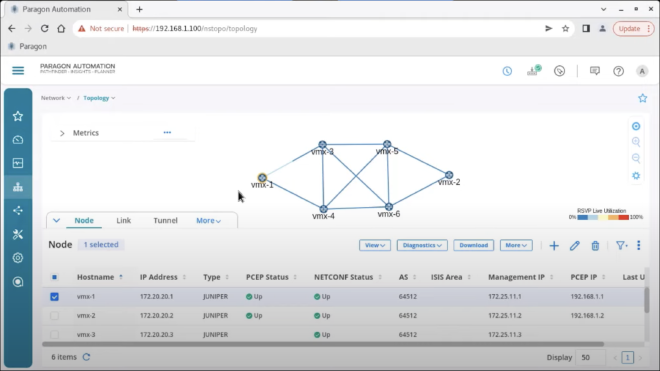Open the More actions dropdown button

tap(516, 245)
